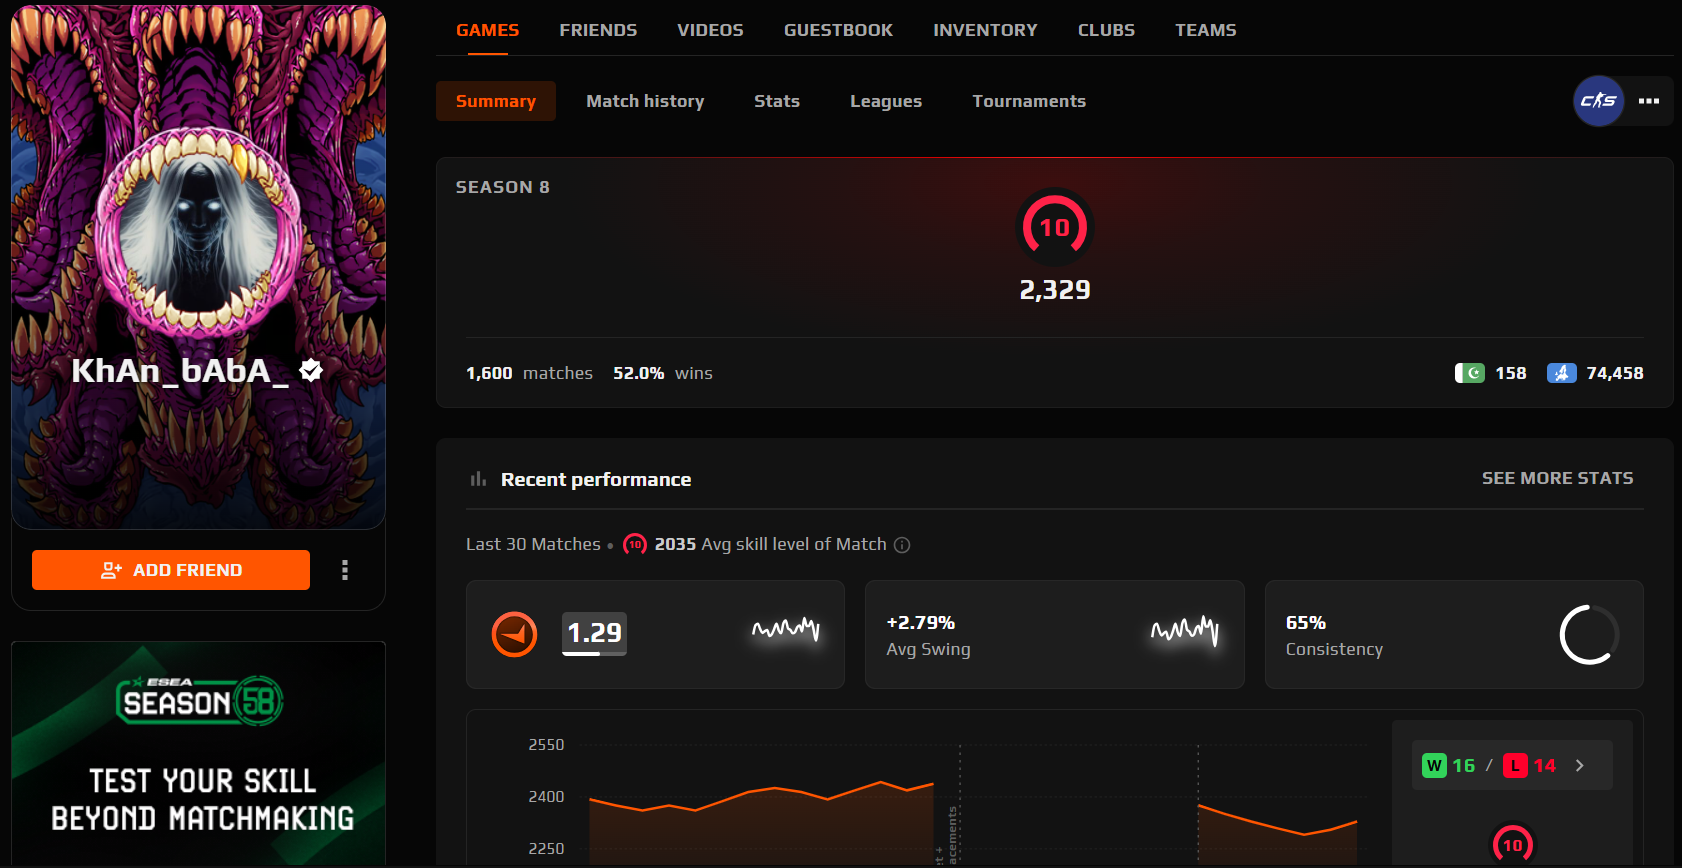1682x868 pixels.
Task: Switch to the Stats sub-tab
Action: [x=777, y=101]
